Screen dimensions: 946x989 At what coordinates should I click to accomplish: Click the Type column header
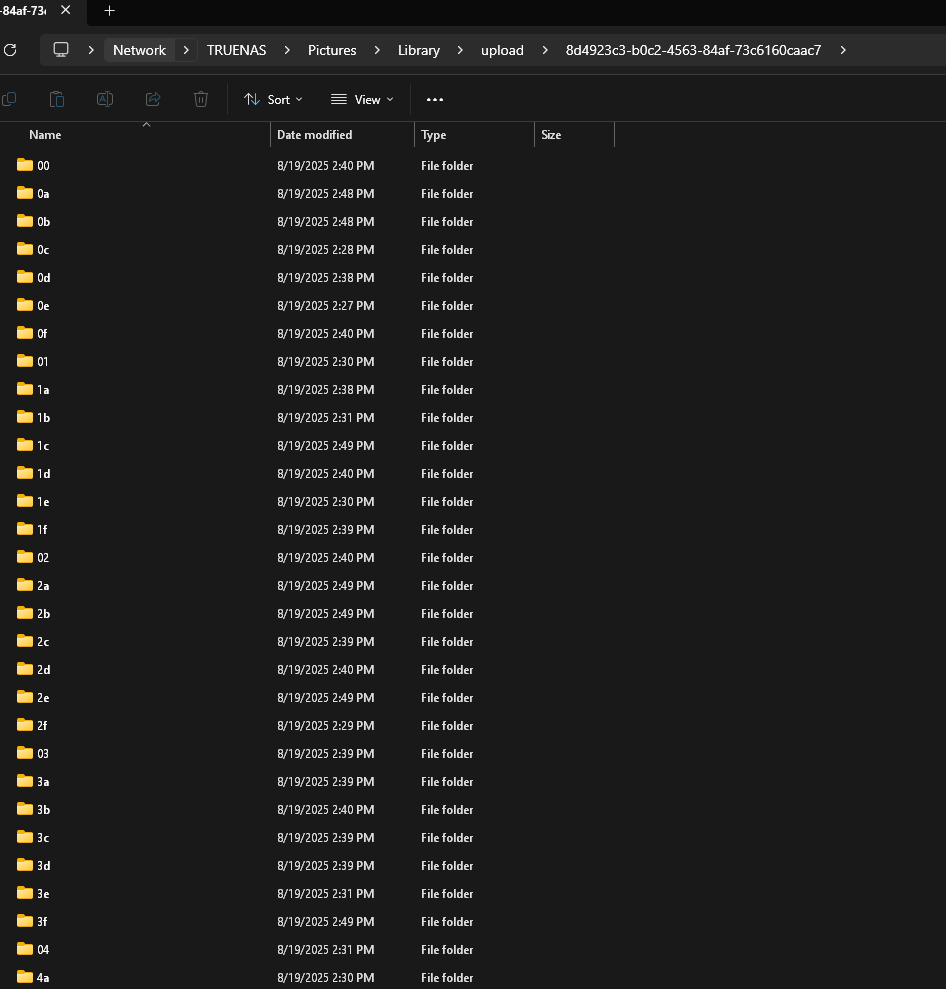pyautogui.click(x=433, y=135)
